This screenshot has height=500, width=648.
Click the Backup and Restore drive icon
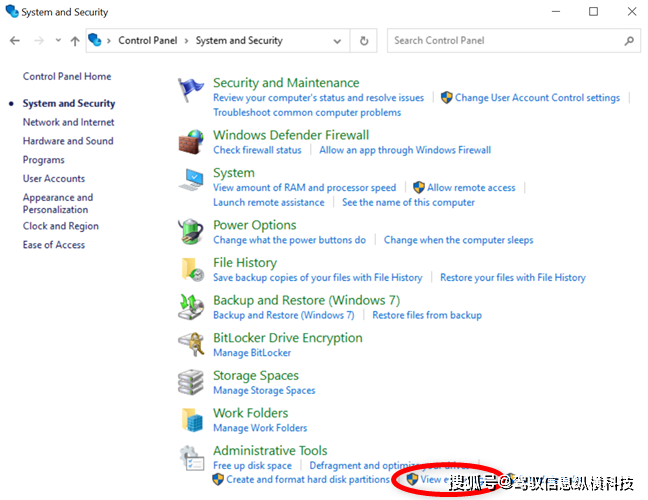click(191, 307)
